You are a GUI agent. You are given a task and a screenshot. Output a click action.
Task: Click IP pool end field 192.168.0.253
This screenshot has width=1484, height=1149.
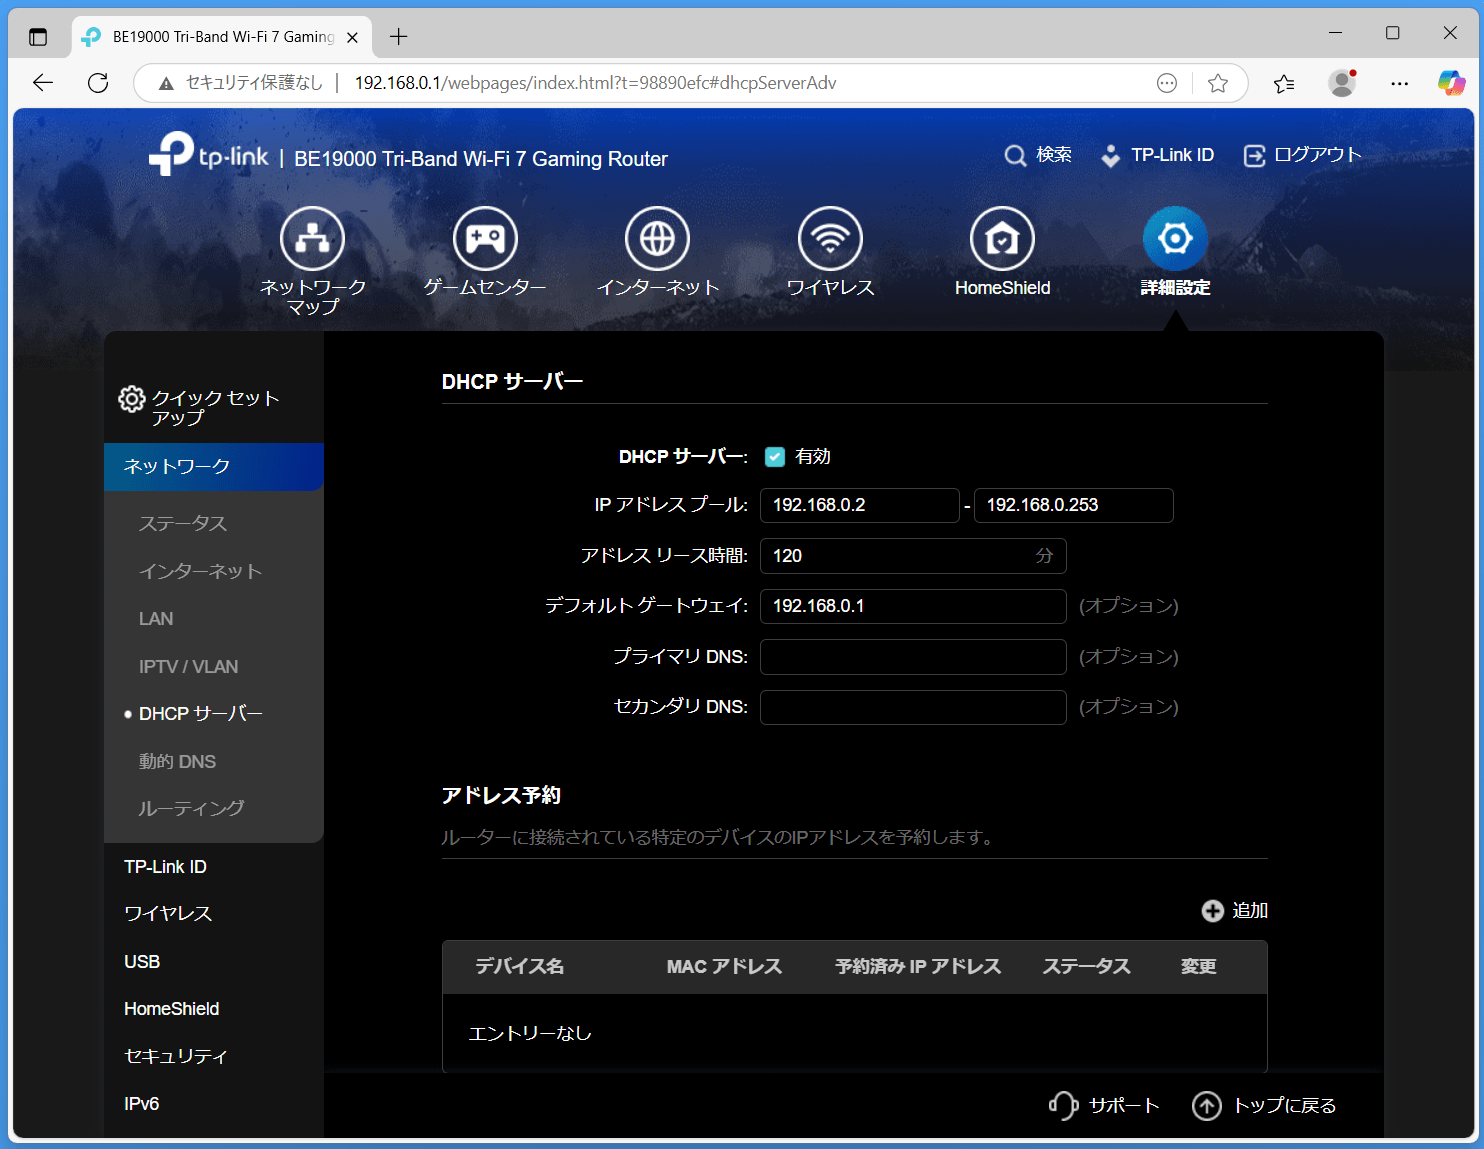pyautogui.click(x=1074, y=505)
